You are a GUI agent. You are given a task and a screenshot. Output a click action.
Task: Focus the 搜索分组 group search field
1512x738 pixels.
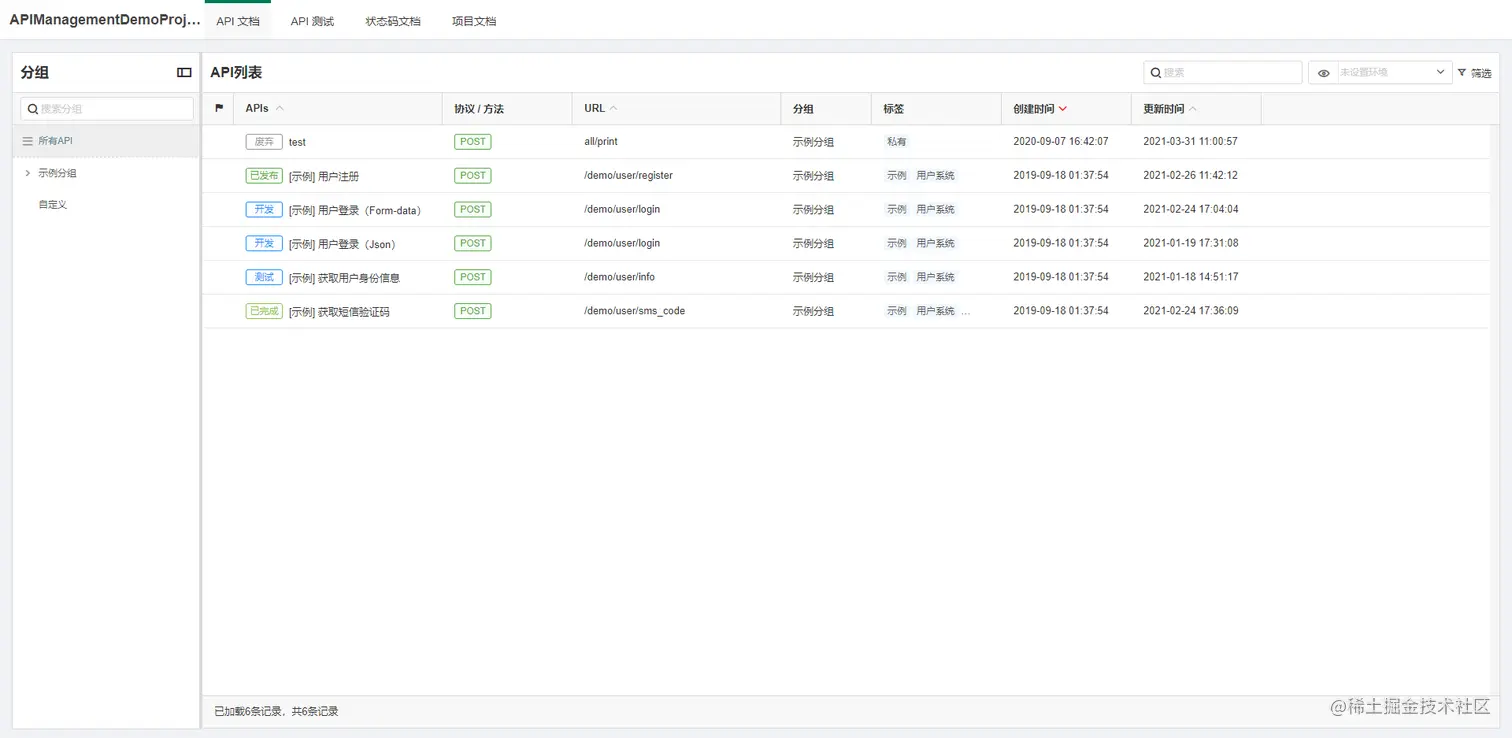pos(107,109)
